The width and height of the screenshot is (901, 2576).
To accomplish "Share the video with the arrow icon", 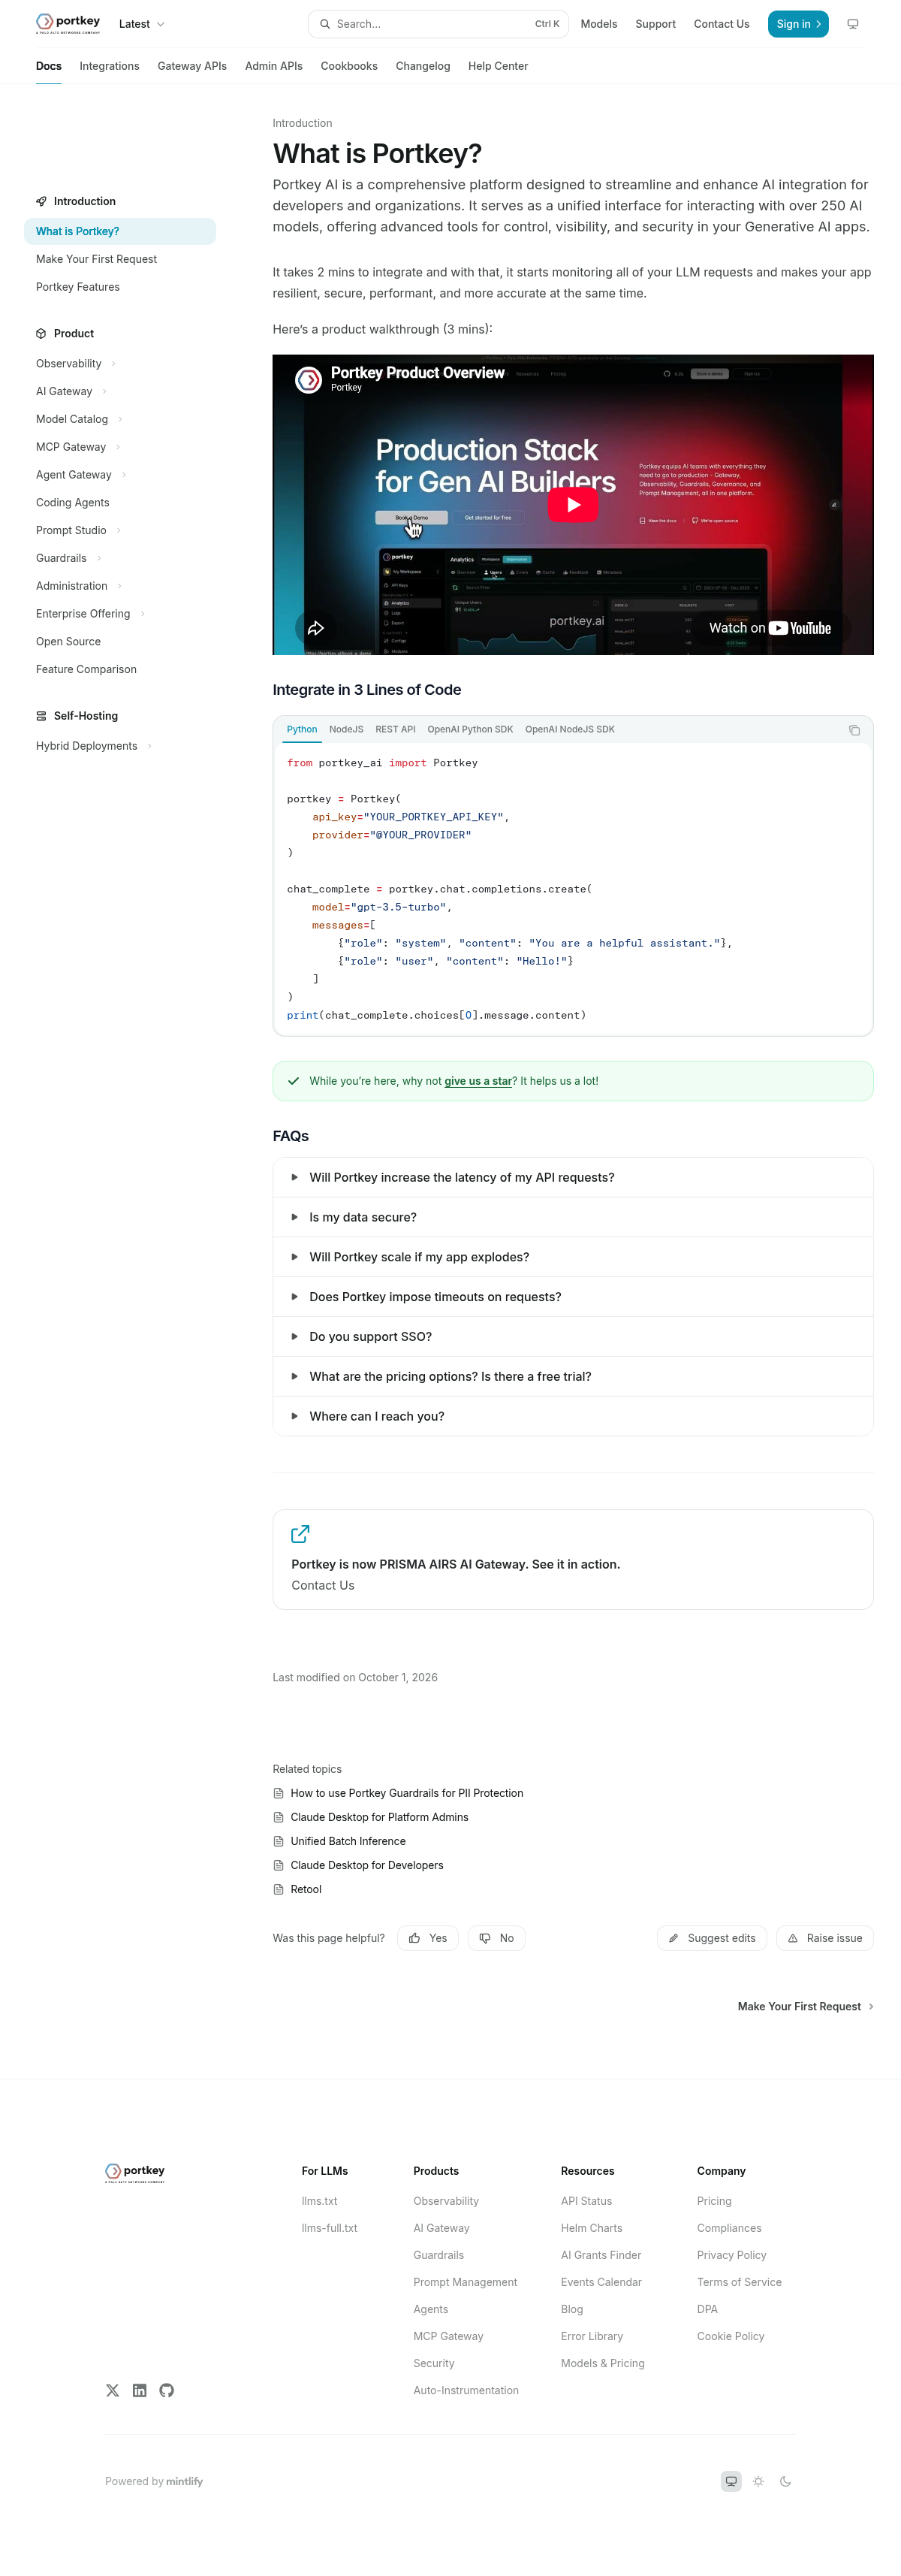I will tap(316, 628).
